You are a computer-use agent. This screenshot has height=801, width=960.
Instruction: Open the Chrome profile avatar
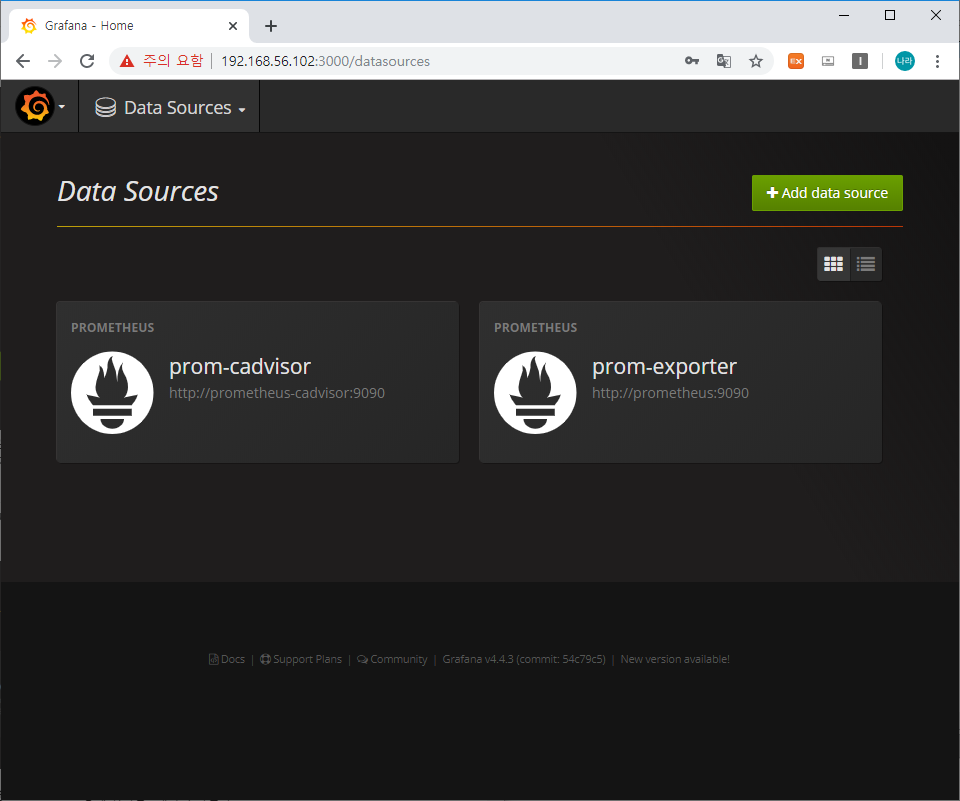coord(904,61)
